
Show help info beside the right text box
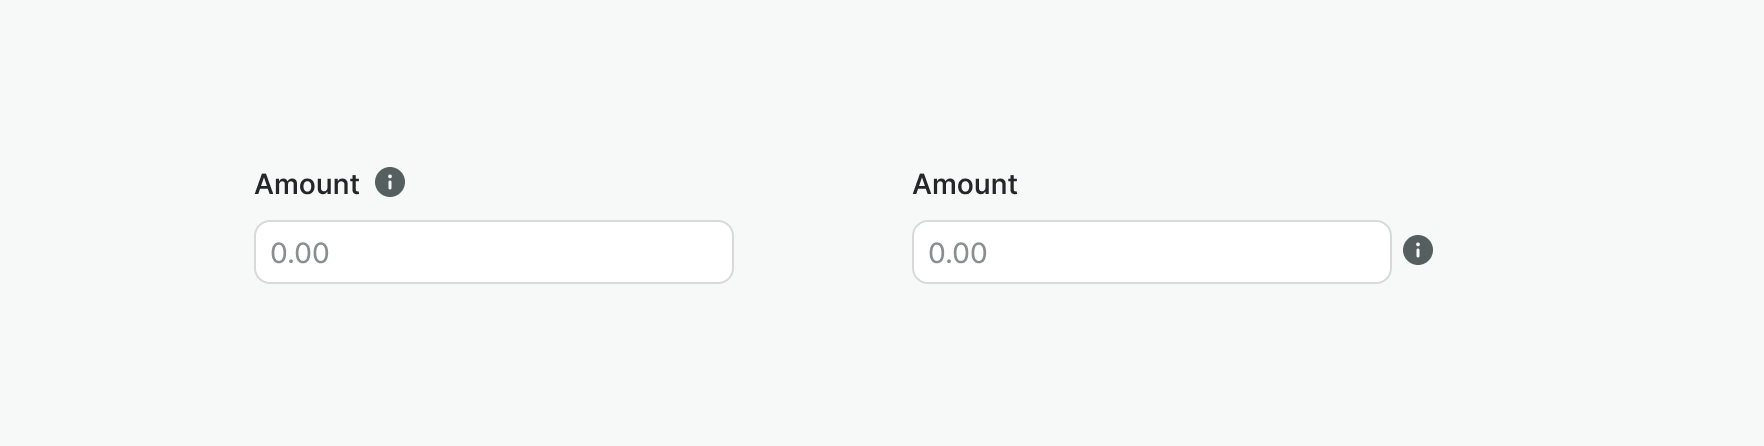point(1418,250)
